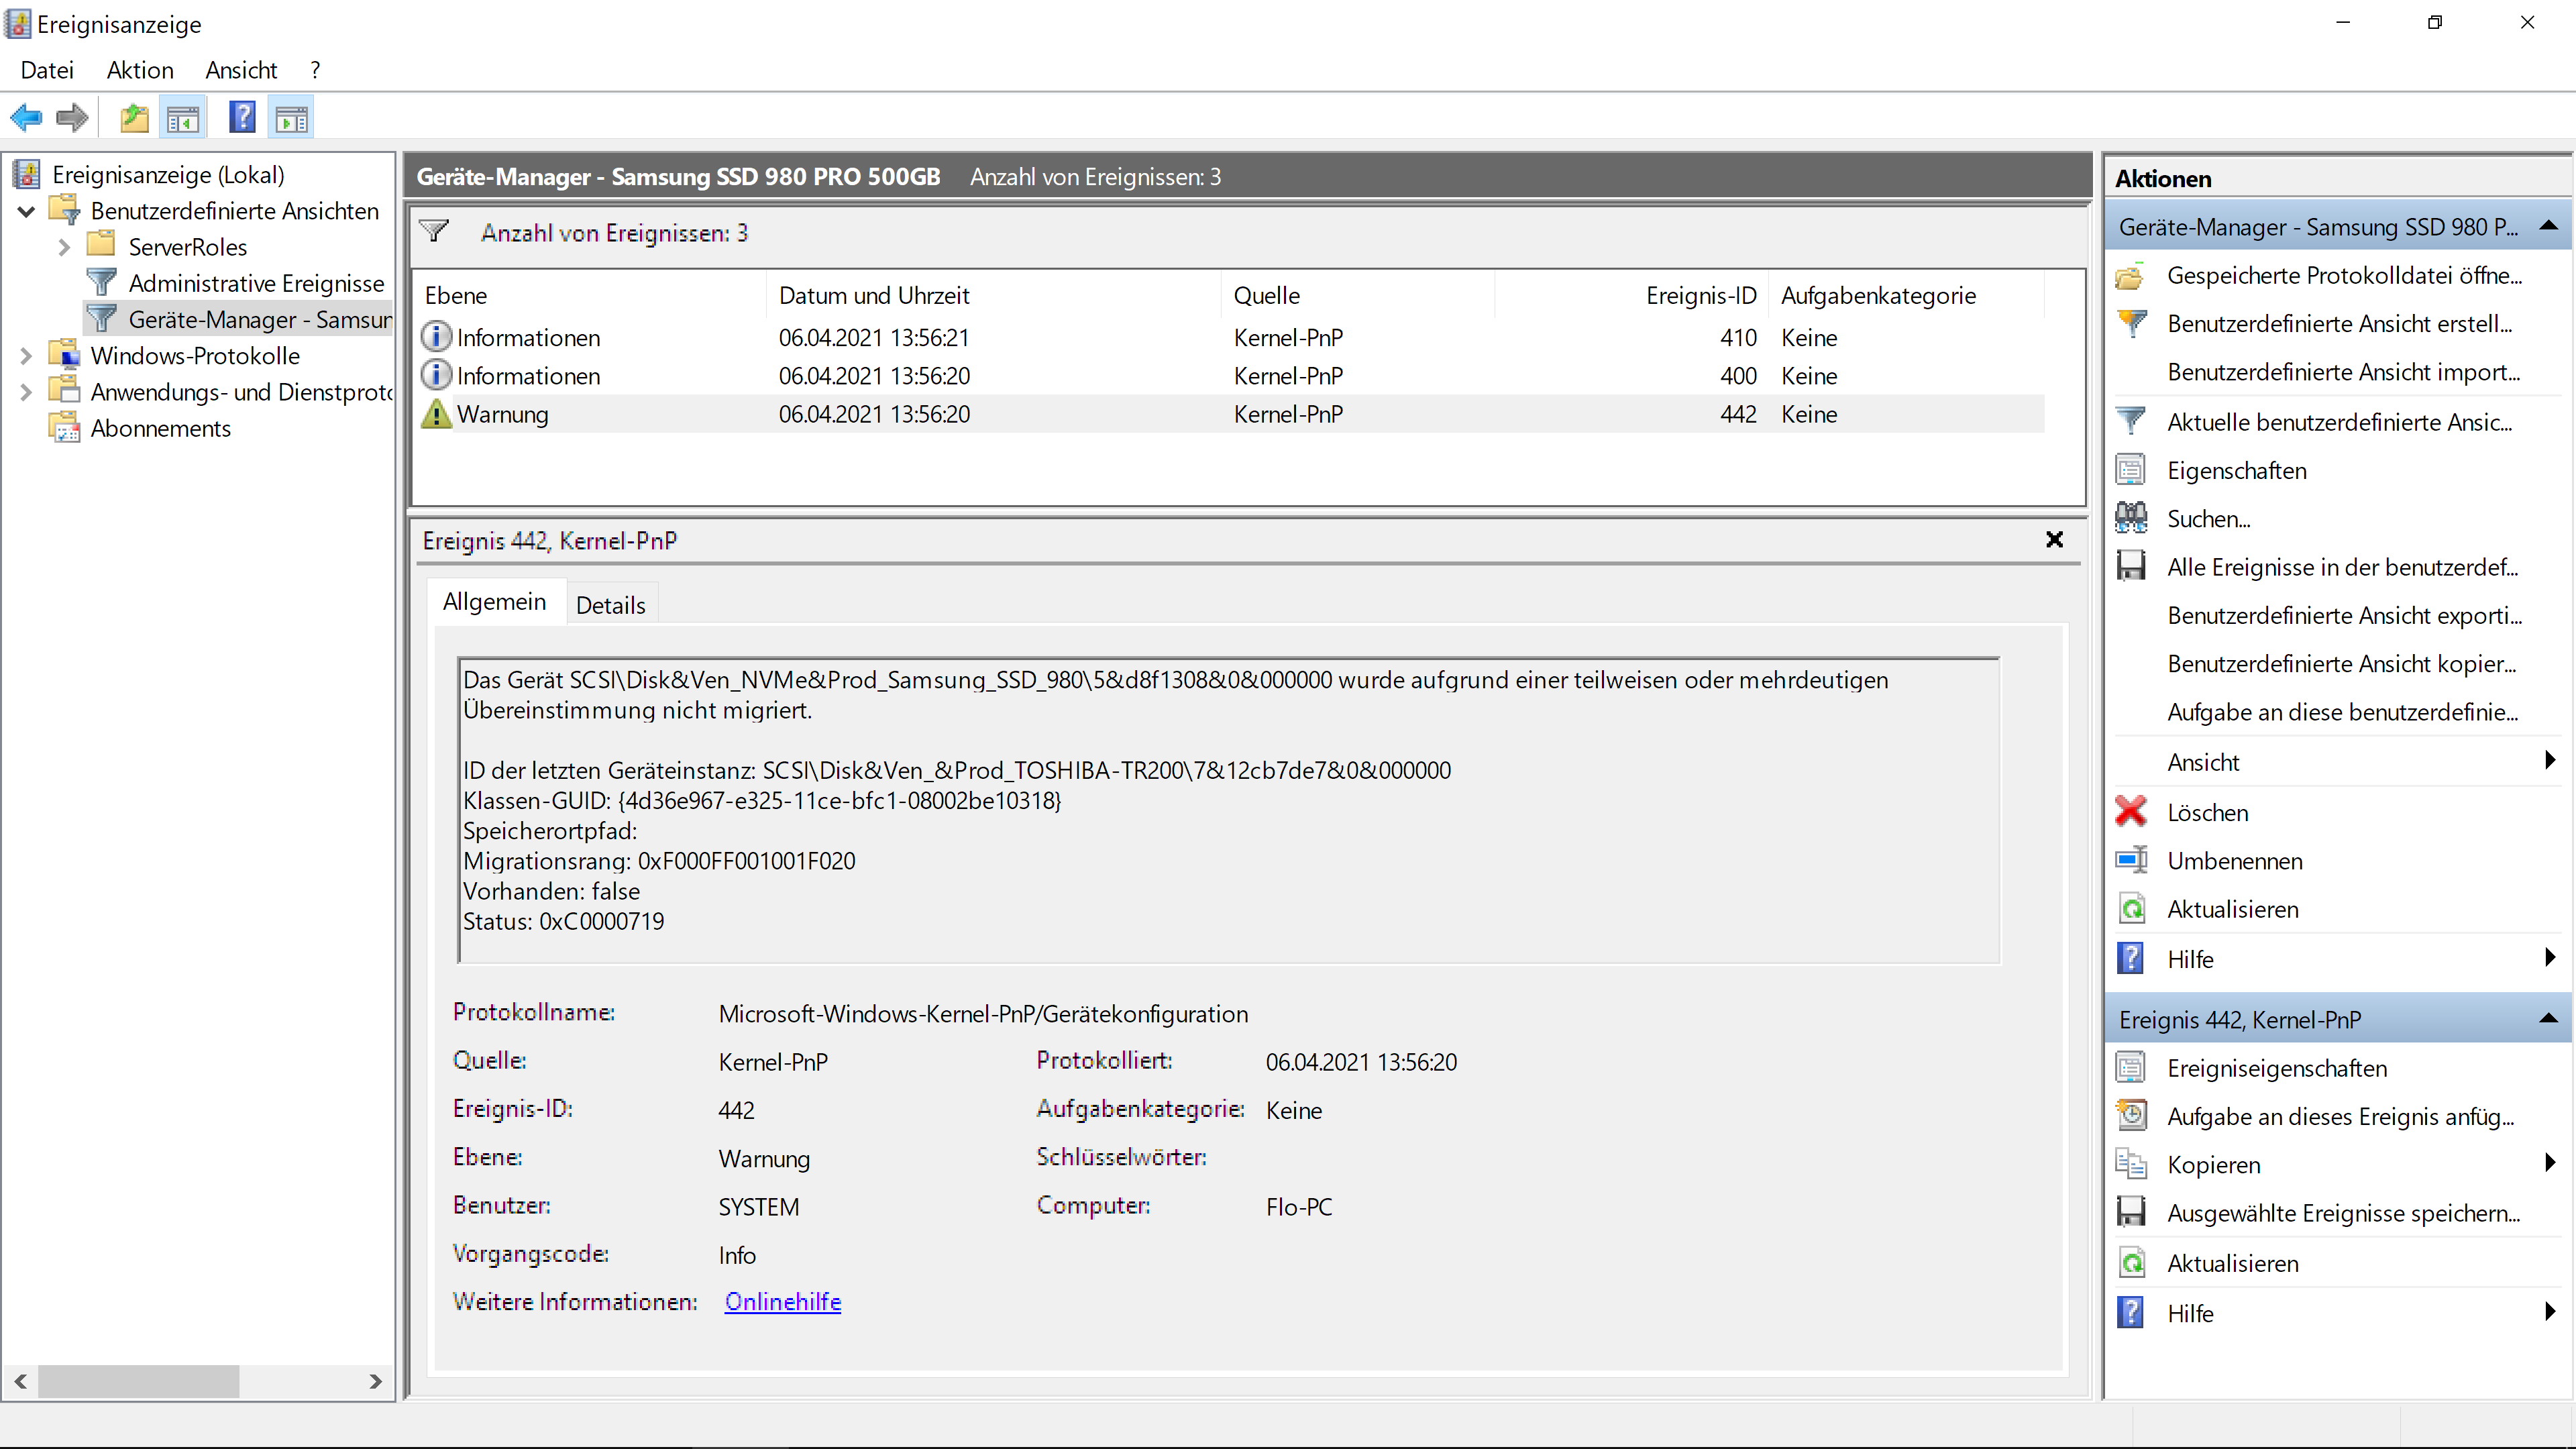The height and width of the screenshot is (1449, 2576).
Task: Toggle the action pane toolbar icon
Action: click(x=292, y=118)
